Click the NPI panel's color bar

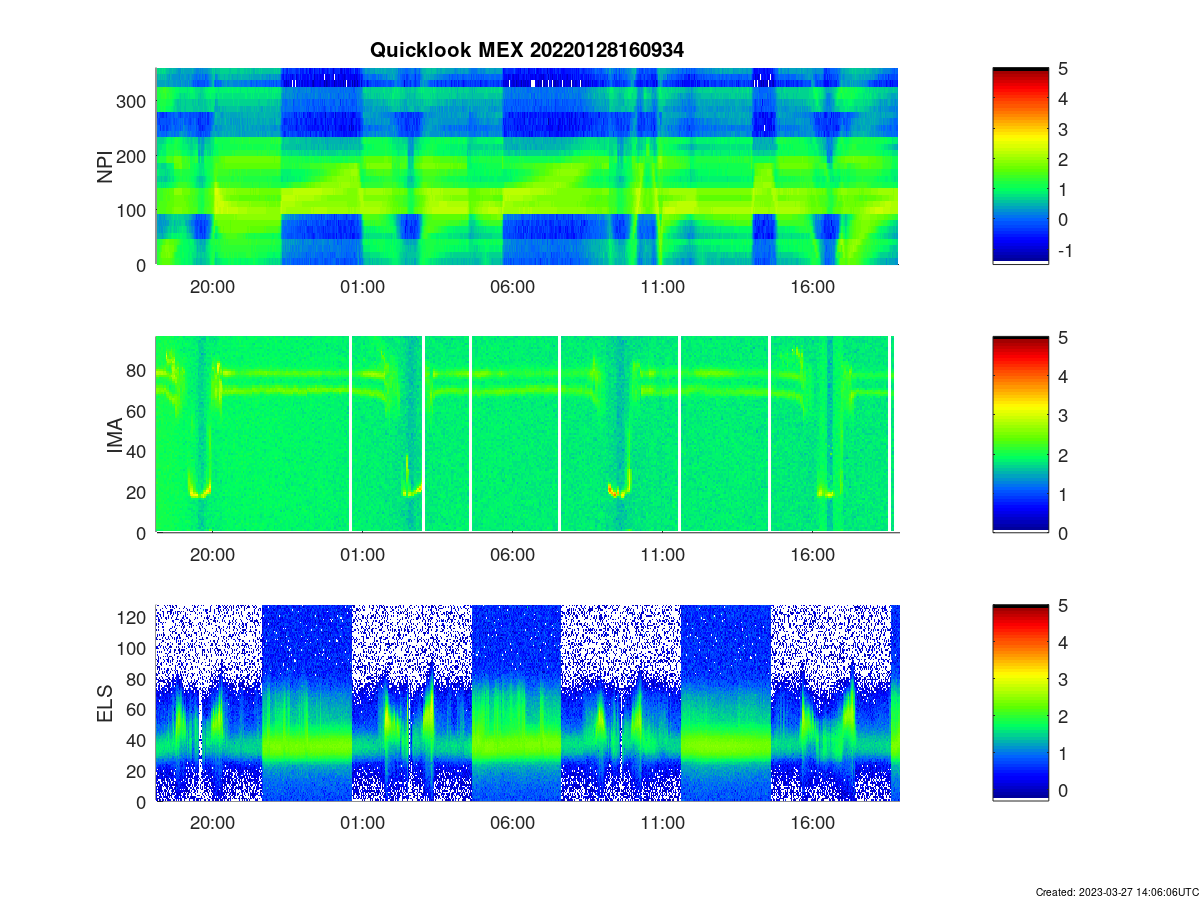(x=1021, y=166)
